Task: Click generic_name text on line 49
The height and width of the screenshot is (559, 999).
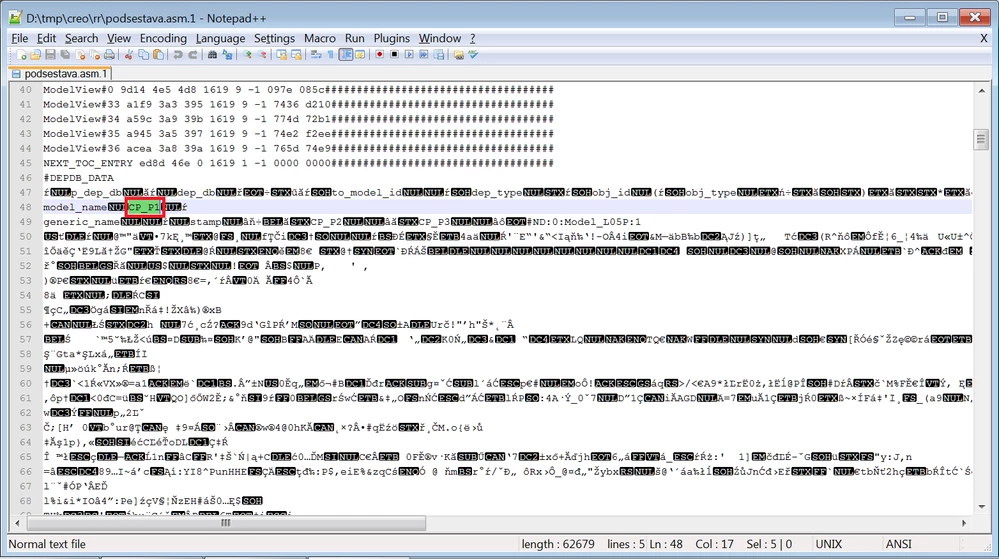Action: 82,222
